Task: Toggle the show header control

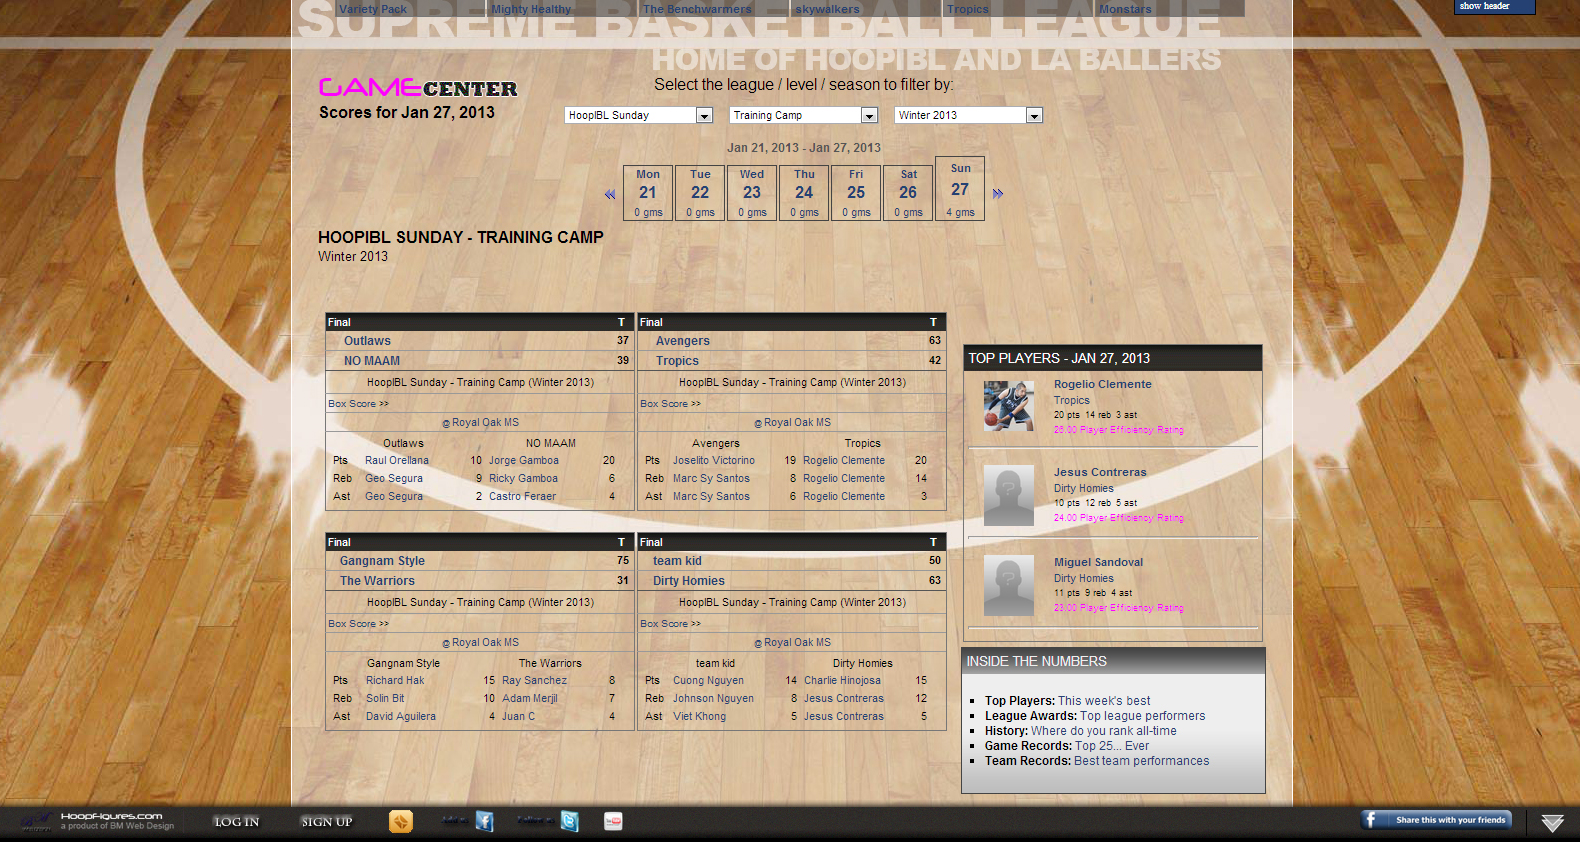Action: coord(1493,7)
